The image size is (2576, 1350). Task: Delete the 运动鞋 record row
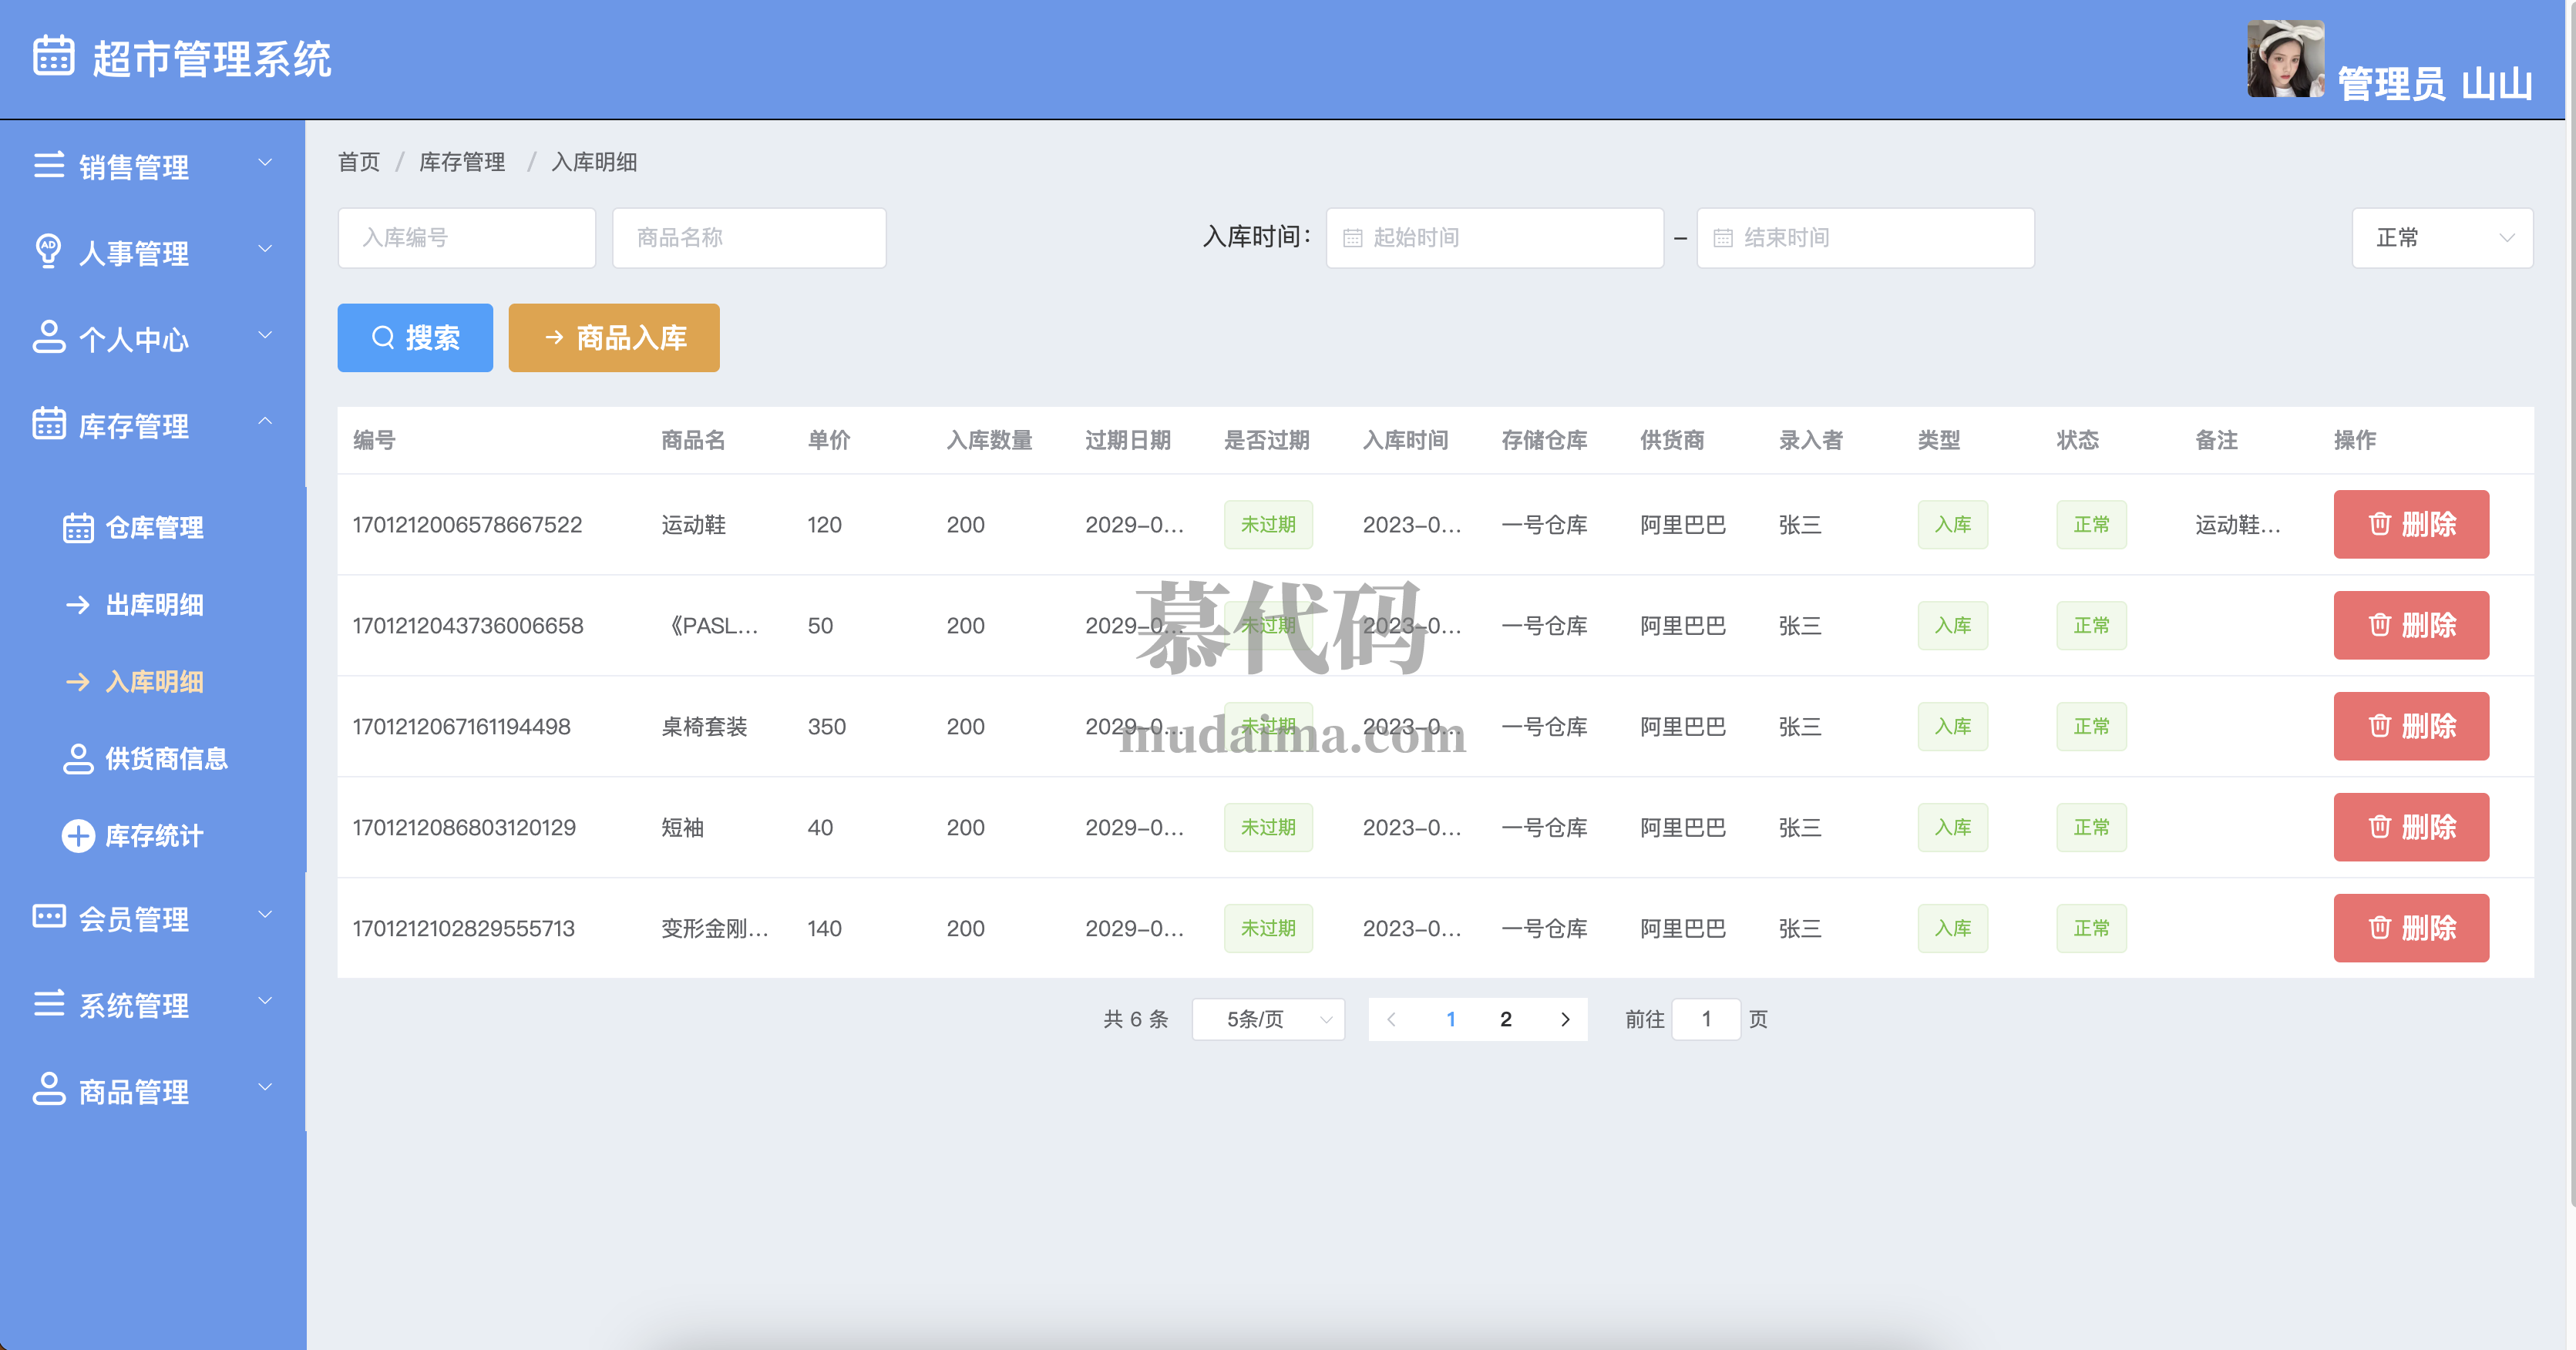pos(2410,524)
